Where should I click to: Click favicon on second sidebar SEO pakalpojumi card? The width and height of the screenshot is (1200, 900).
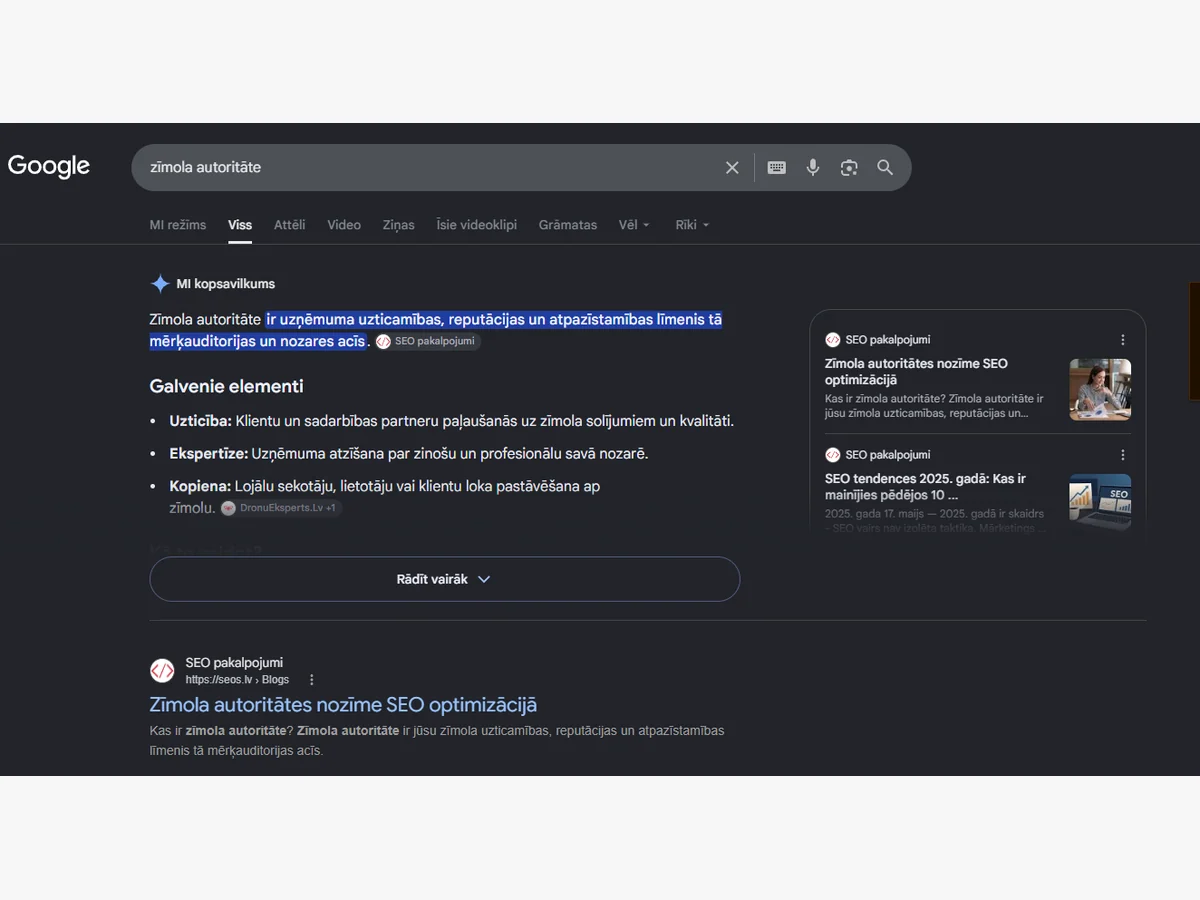point(833,455)
